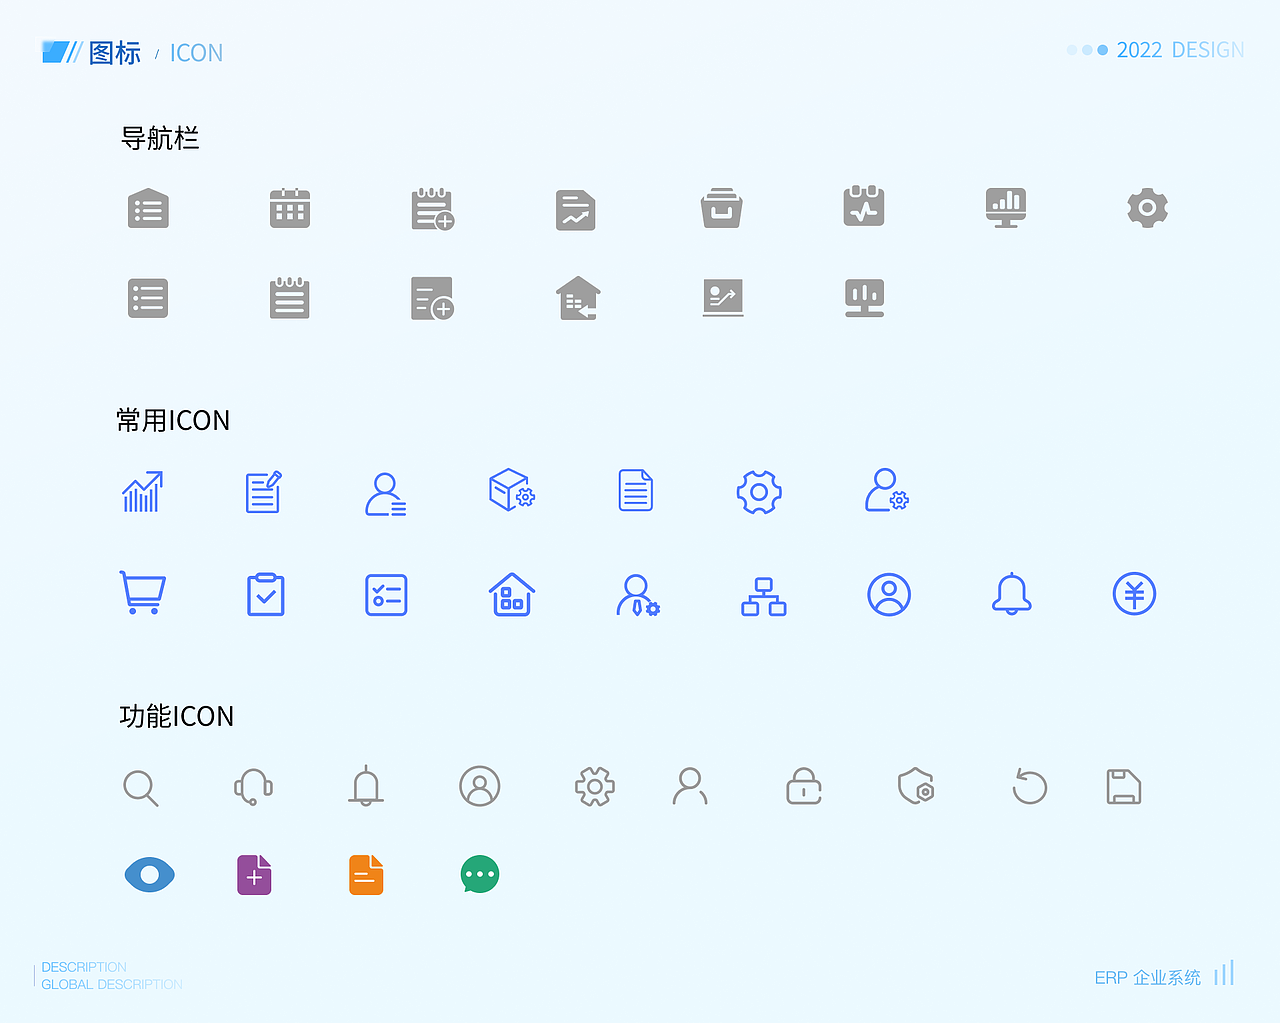Image resolution: width=1280 pixels, height=1023 pixels.
Task: Select the gray pulse activity calendar icon
Action: click(x=864, y=206)
